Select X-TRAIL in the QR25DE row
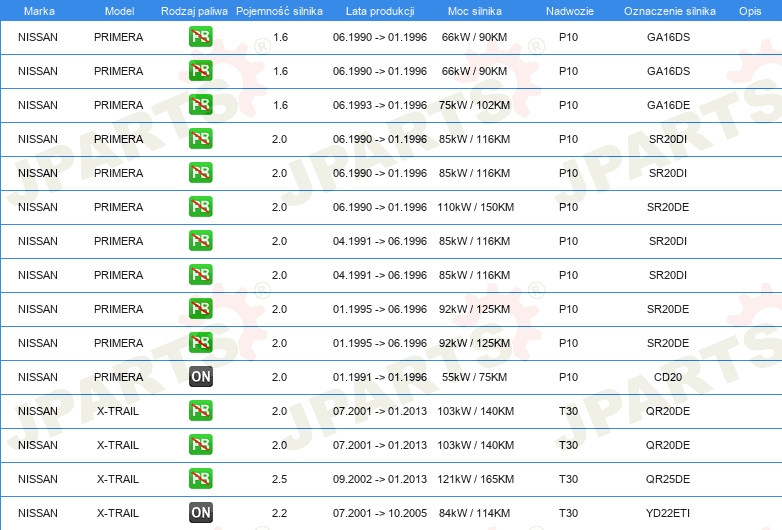The width and height of the screenshot is (782, 530). 118,479
